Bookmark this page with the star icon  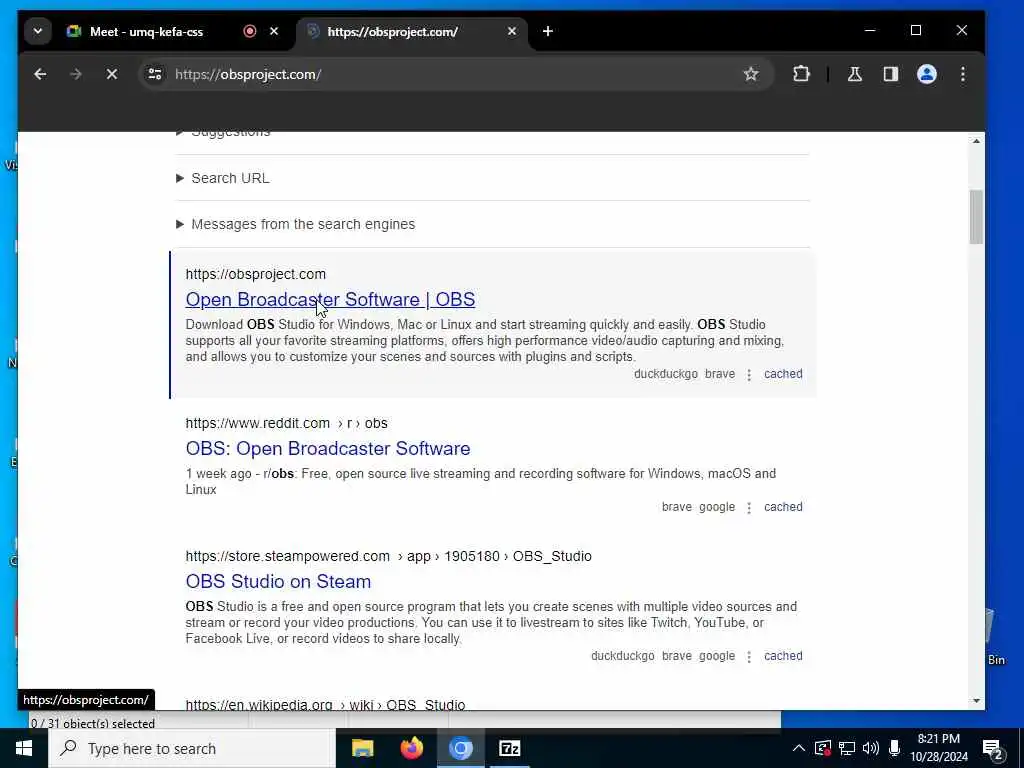[751, 74]
